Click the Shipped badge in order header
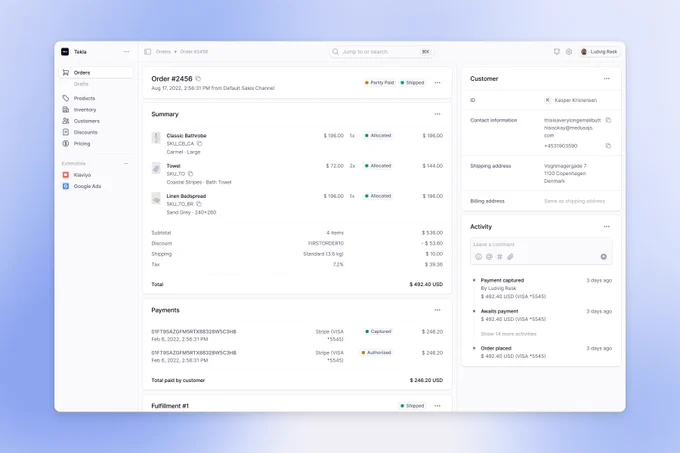The image size is (680, 453). [x=412, y=82]
